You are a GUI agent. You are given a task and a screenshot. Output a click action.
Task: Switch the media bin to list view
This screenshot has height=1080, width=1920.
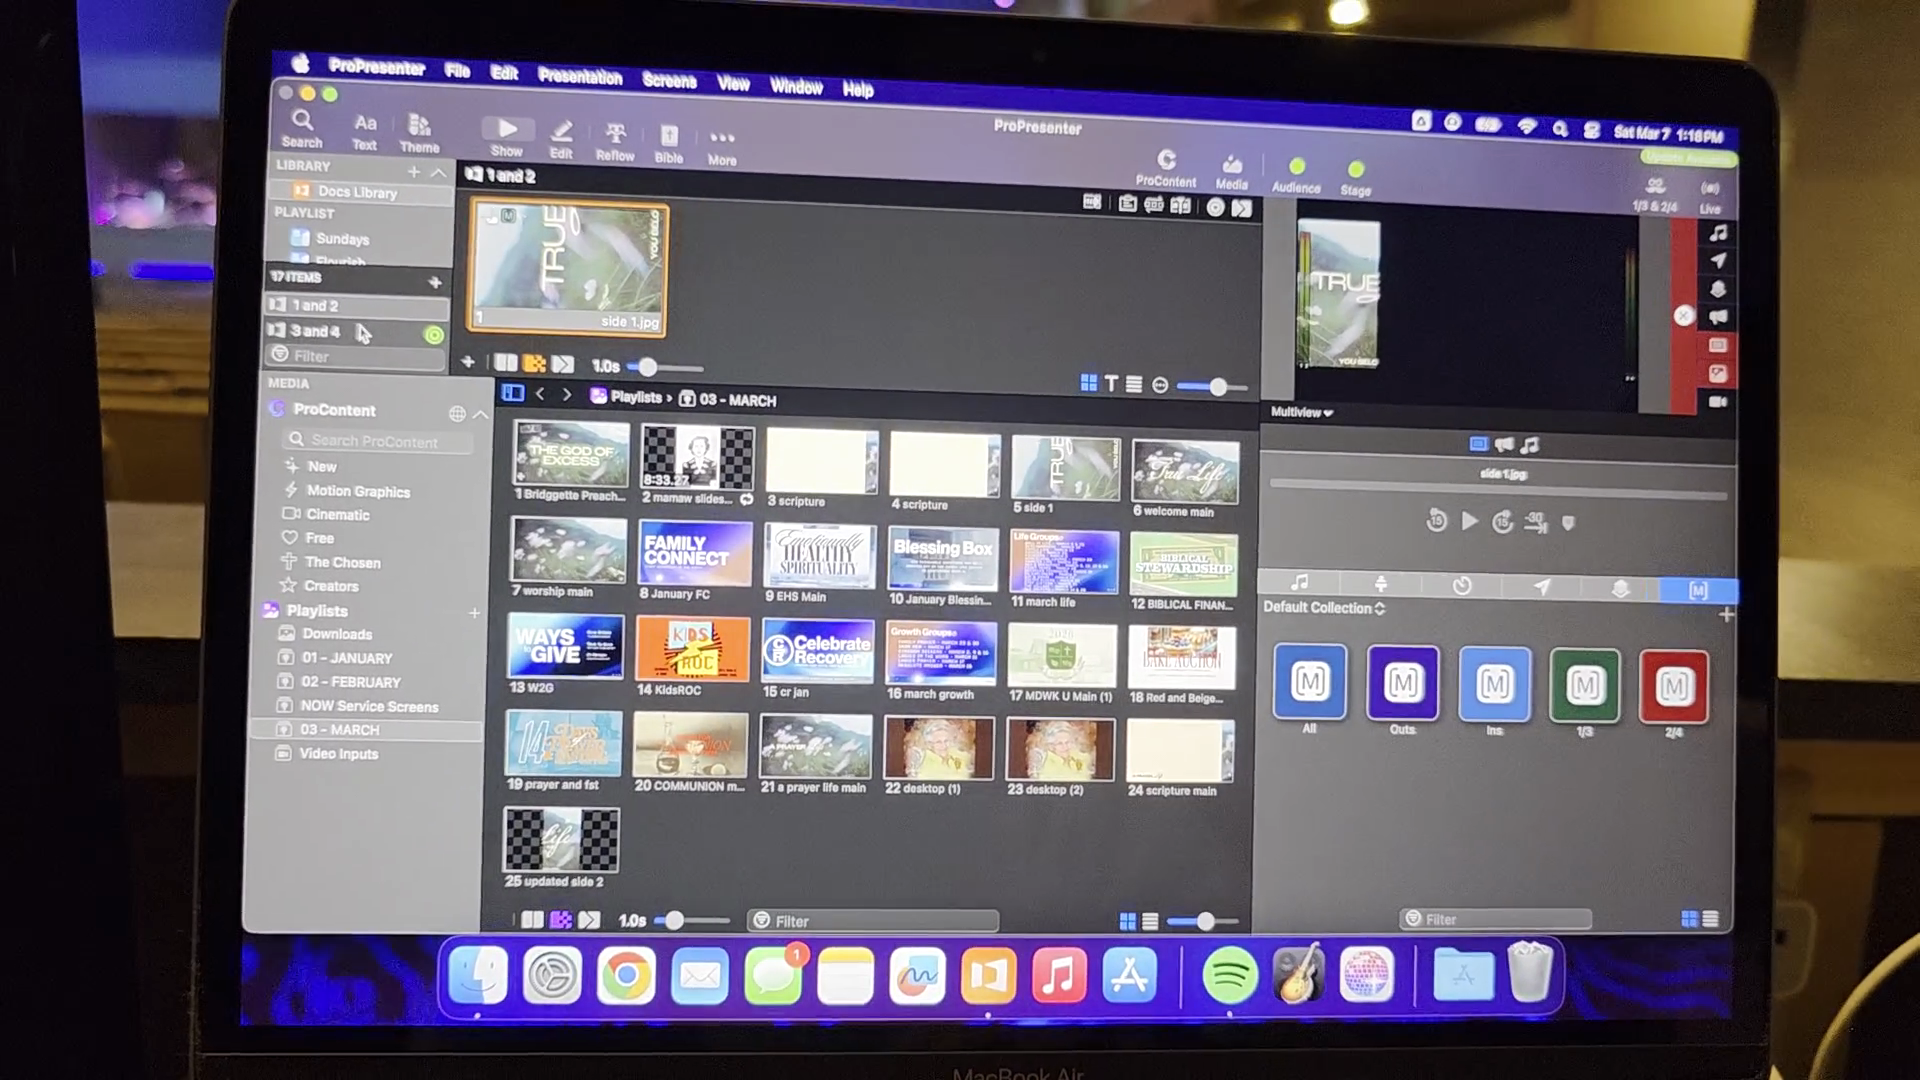click(1150, 922)
